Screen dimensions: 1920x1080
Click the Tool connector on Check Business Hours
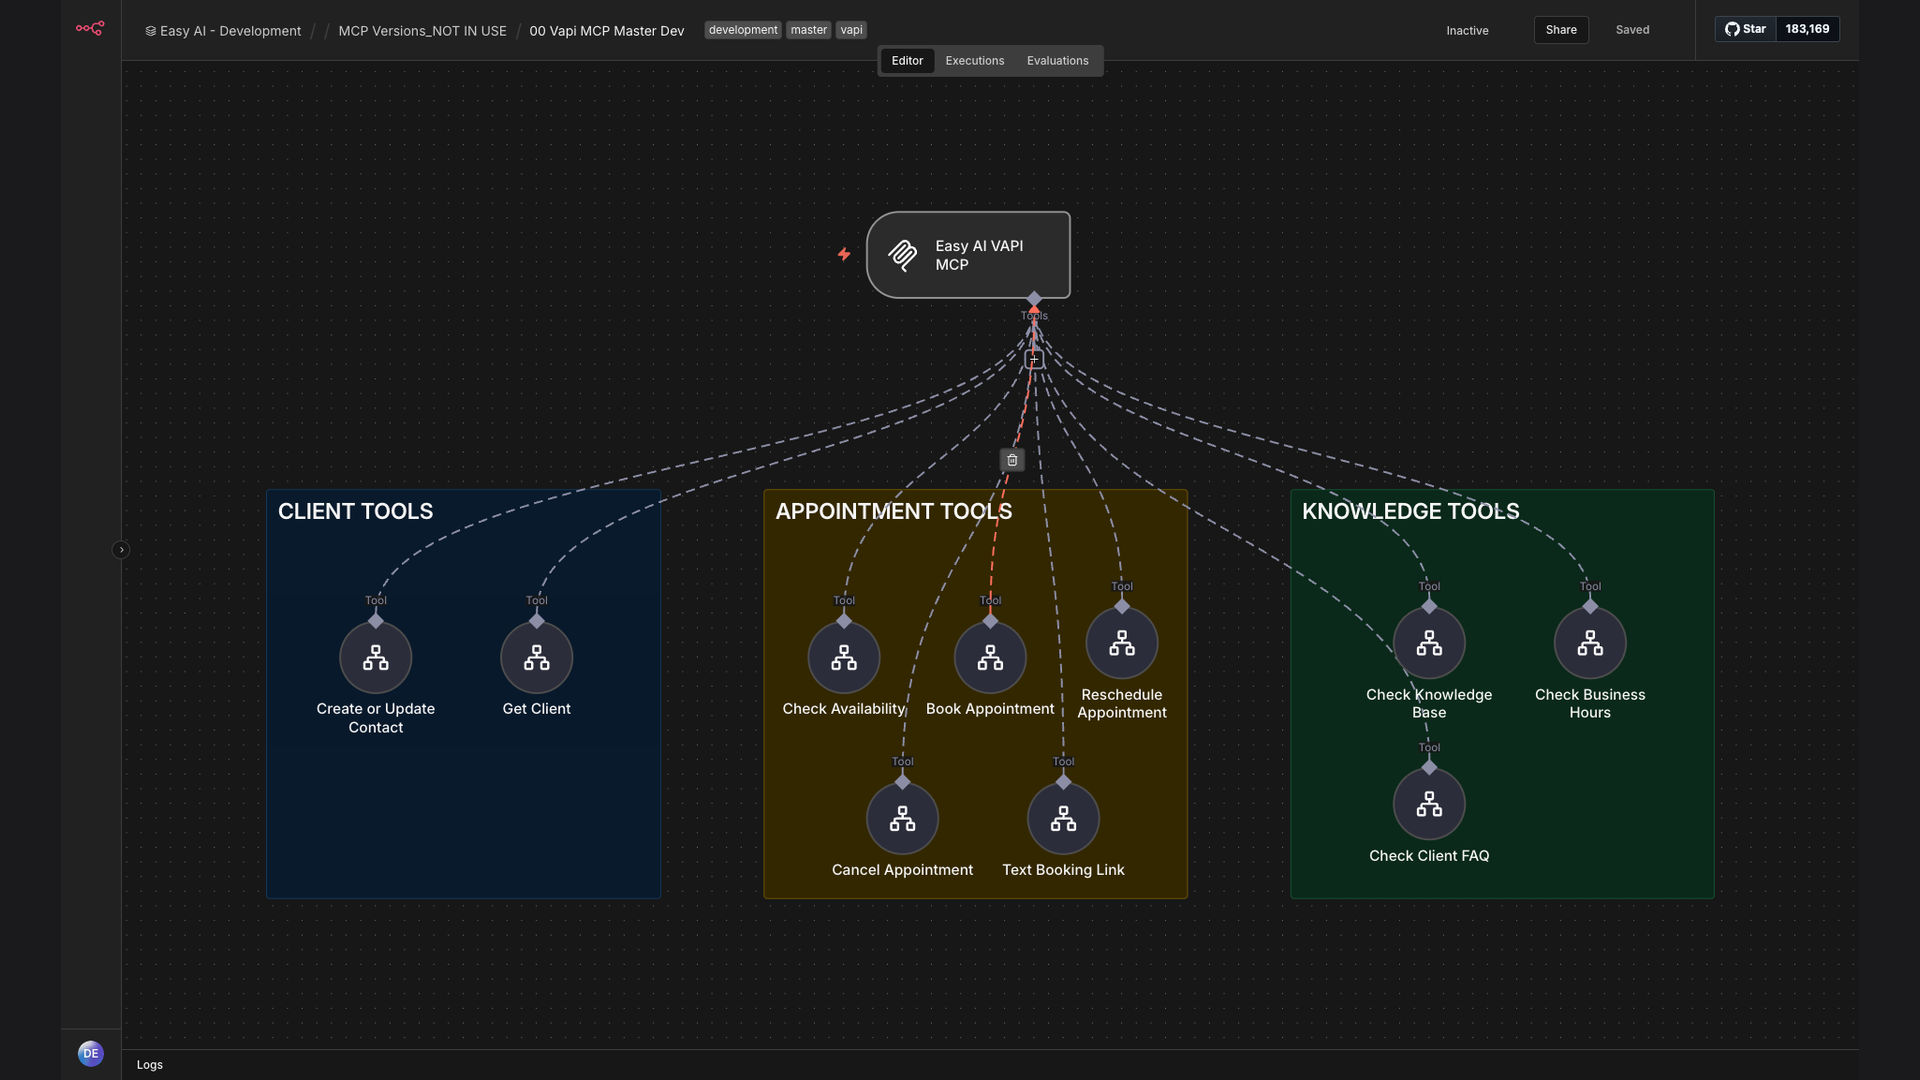(x=1590, y=607)
